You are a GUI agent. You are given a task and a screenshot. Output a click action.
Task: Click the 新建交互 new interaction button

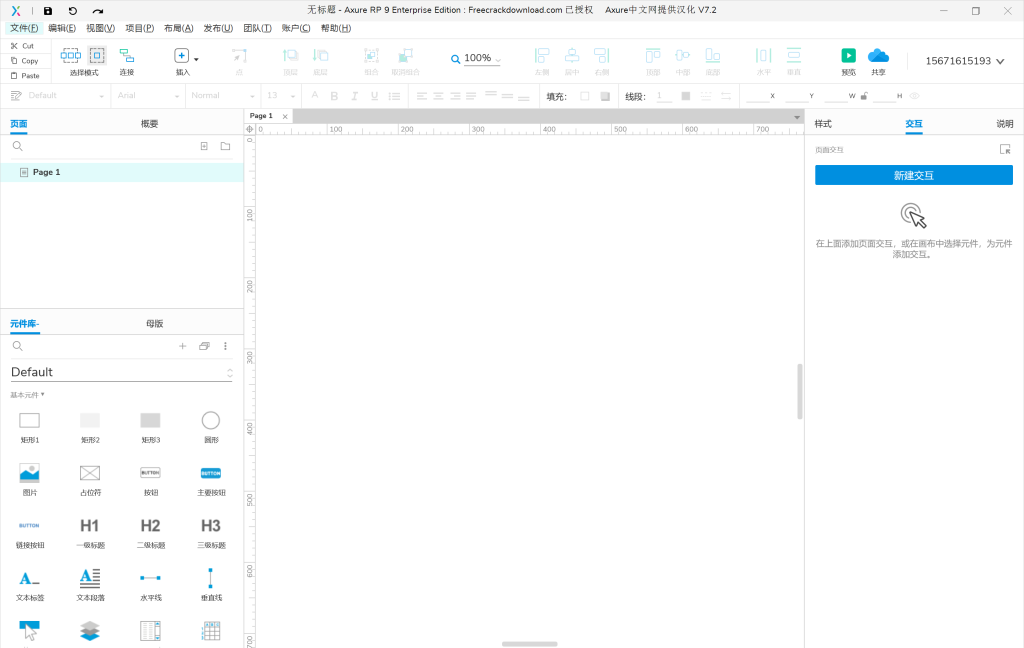[913, 175]
